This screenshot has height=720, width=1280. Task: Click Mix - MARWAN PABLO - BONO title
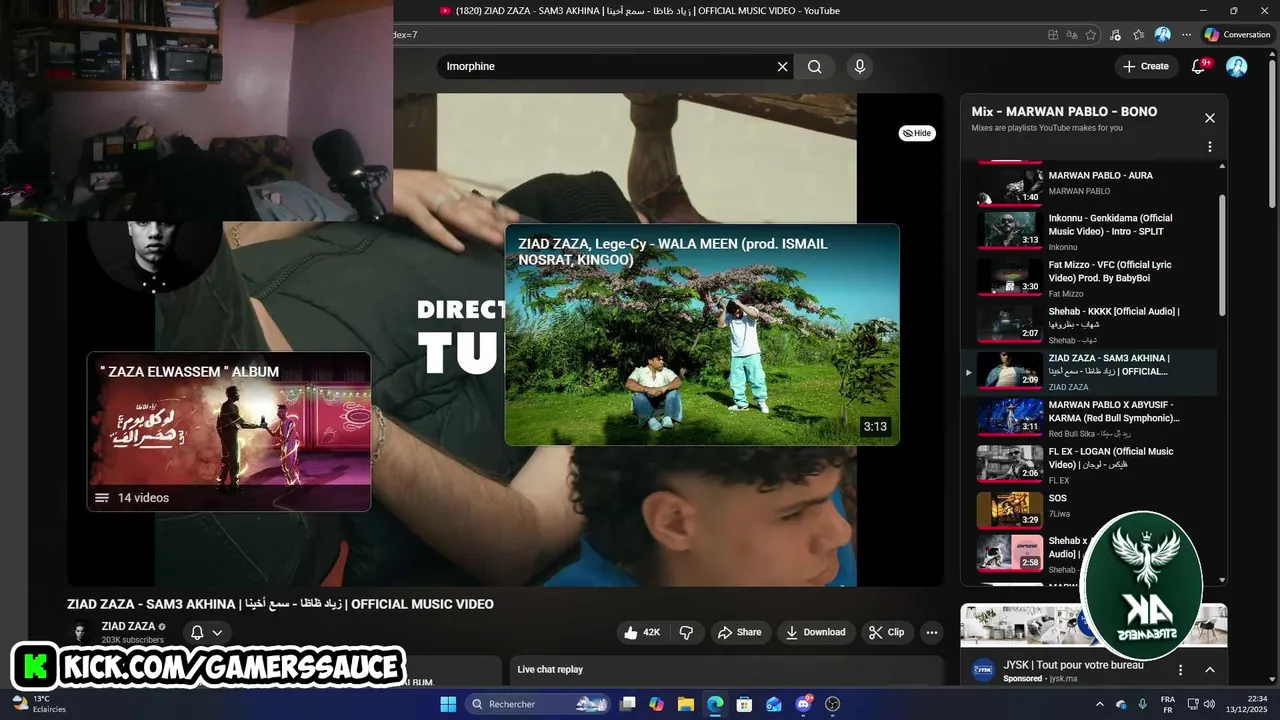tap(1064, 112)
